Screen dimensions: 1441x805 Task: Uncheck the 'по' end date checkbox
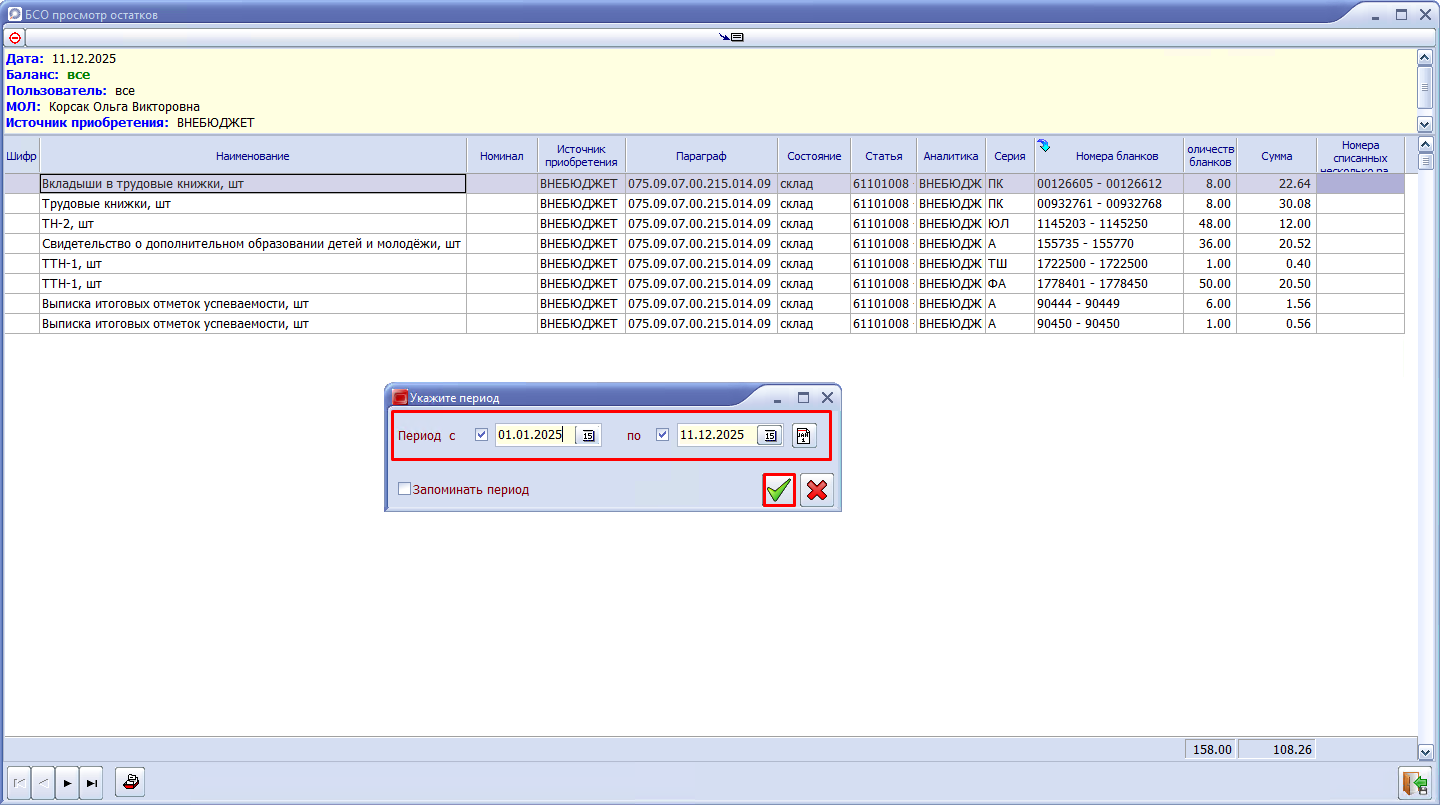point(662,435)
